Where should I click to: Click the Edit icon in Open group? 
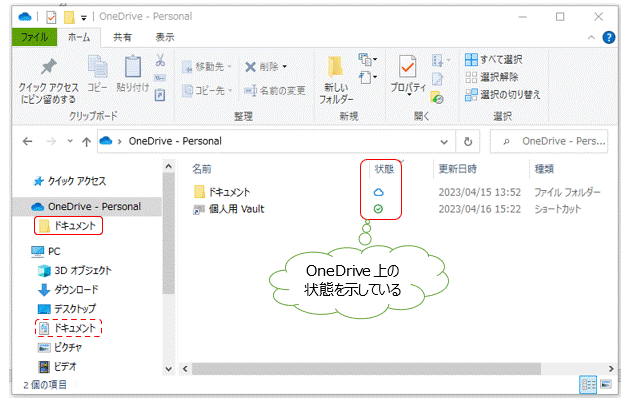(x=437, y=79)
